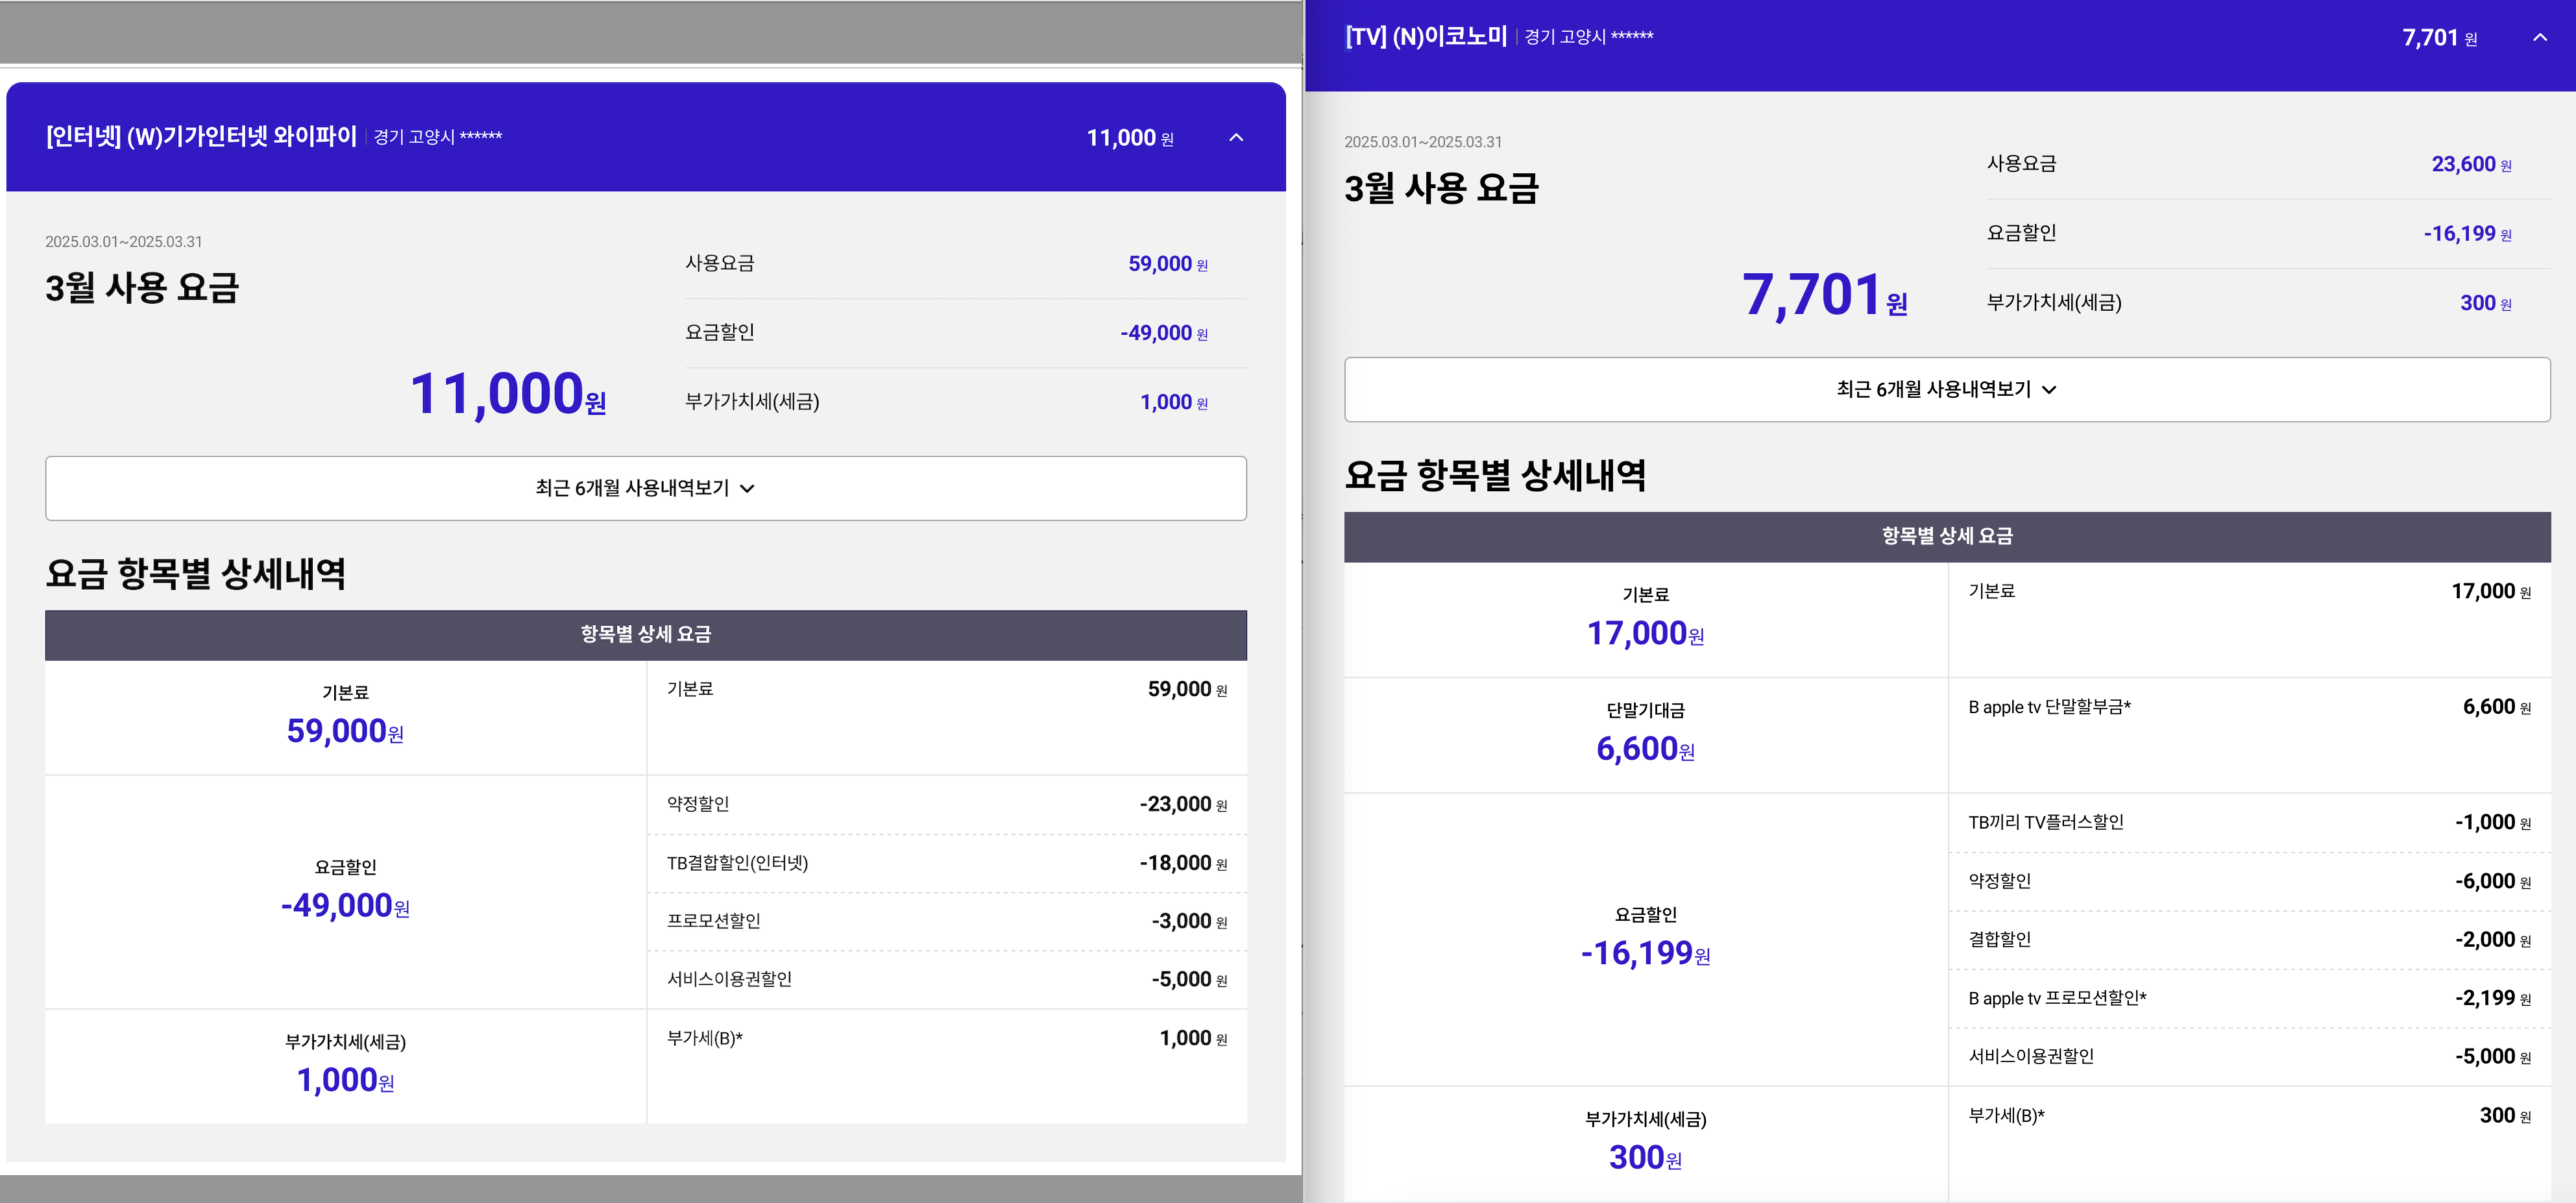This screenshot has height=1203, width=2576.
Task: Expand recent 6-month usage in internet panel
Action: coord(646,488)
